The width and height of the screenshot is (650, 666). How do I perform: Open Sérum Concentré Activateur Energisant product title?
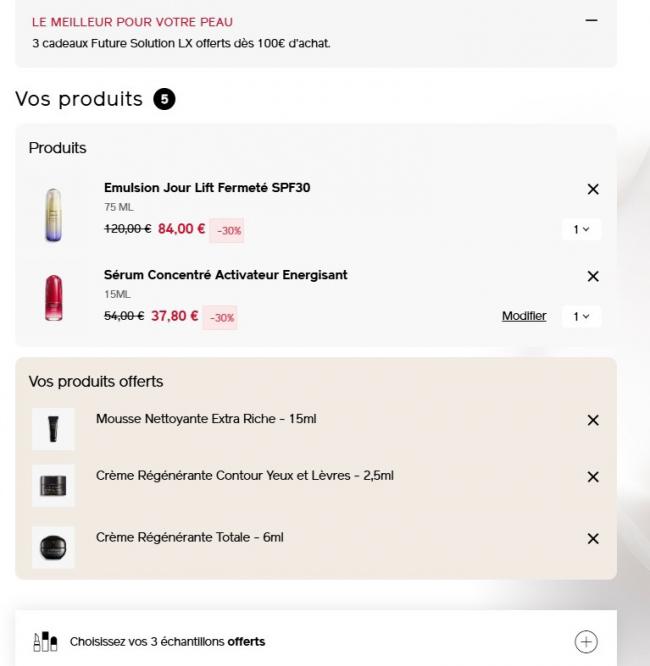[225, 275]
